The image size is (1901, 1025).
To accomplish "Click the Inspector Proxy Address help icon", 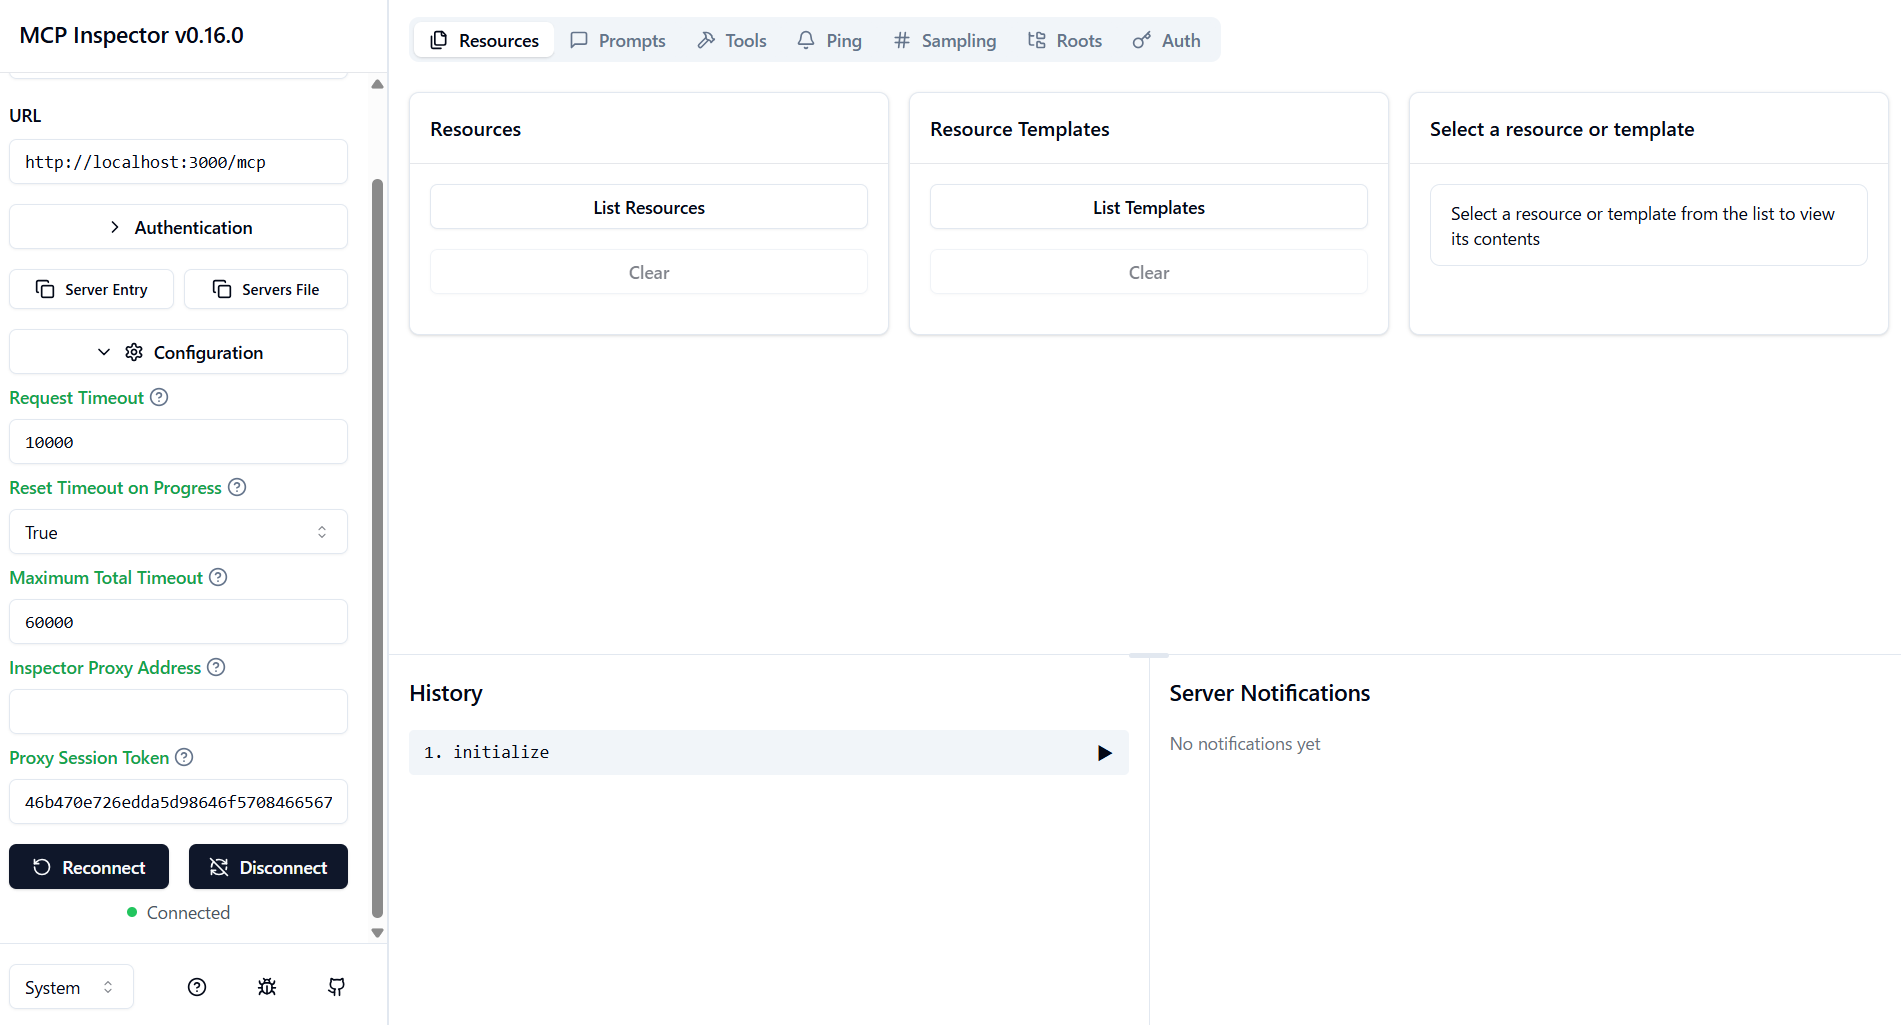I will [x=216, y=667].
